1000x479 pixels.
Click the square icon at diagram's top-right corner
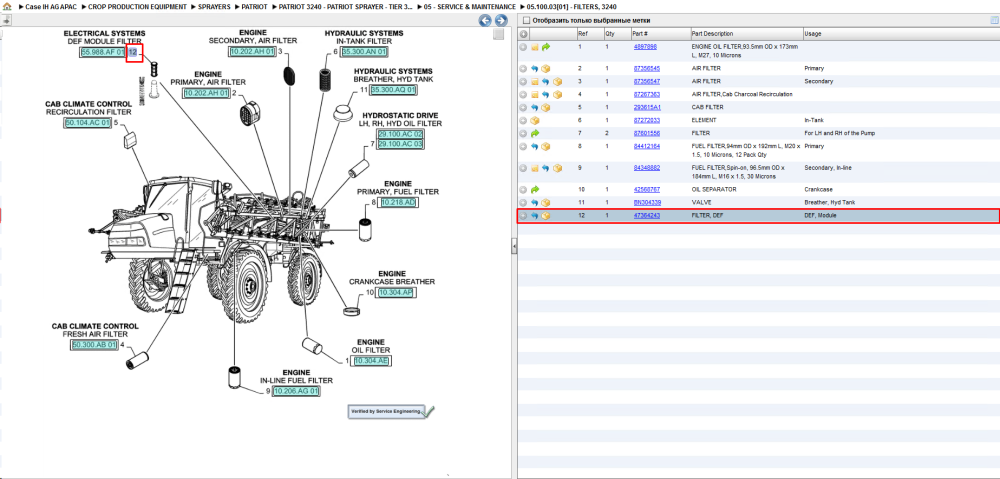499,34
